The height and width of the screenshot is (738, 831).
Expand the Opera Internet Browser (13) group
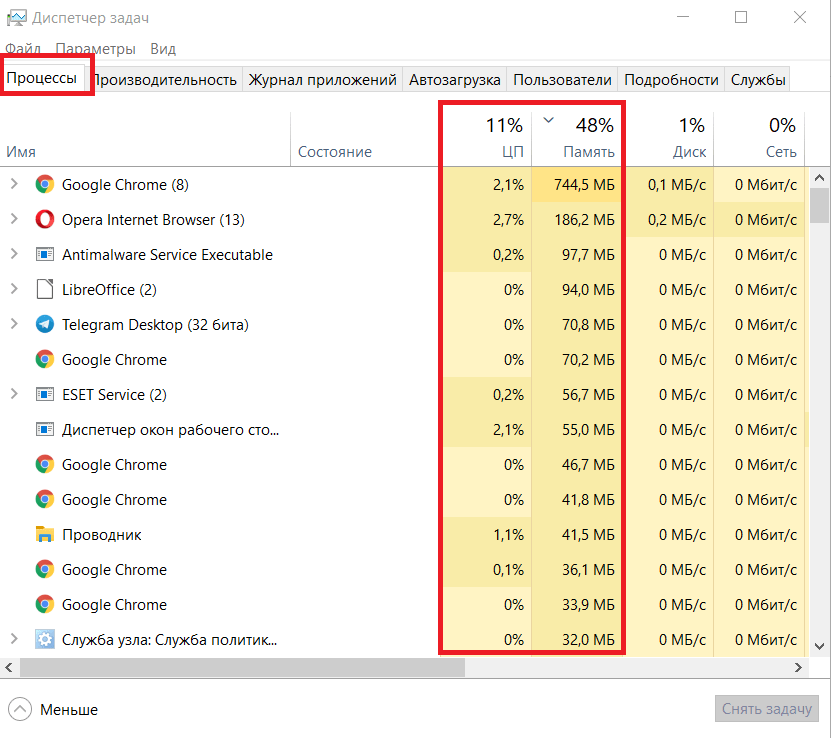click(x=14, y=219)
